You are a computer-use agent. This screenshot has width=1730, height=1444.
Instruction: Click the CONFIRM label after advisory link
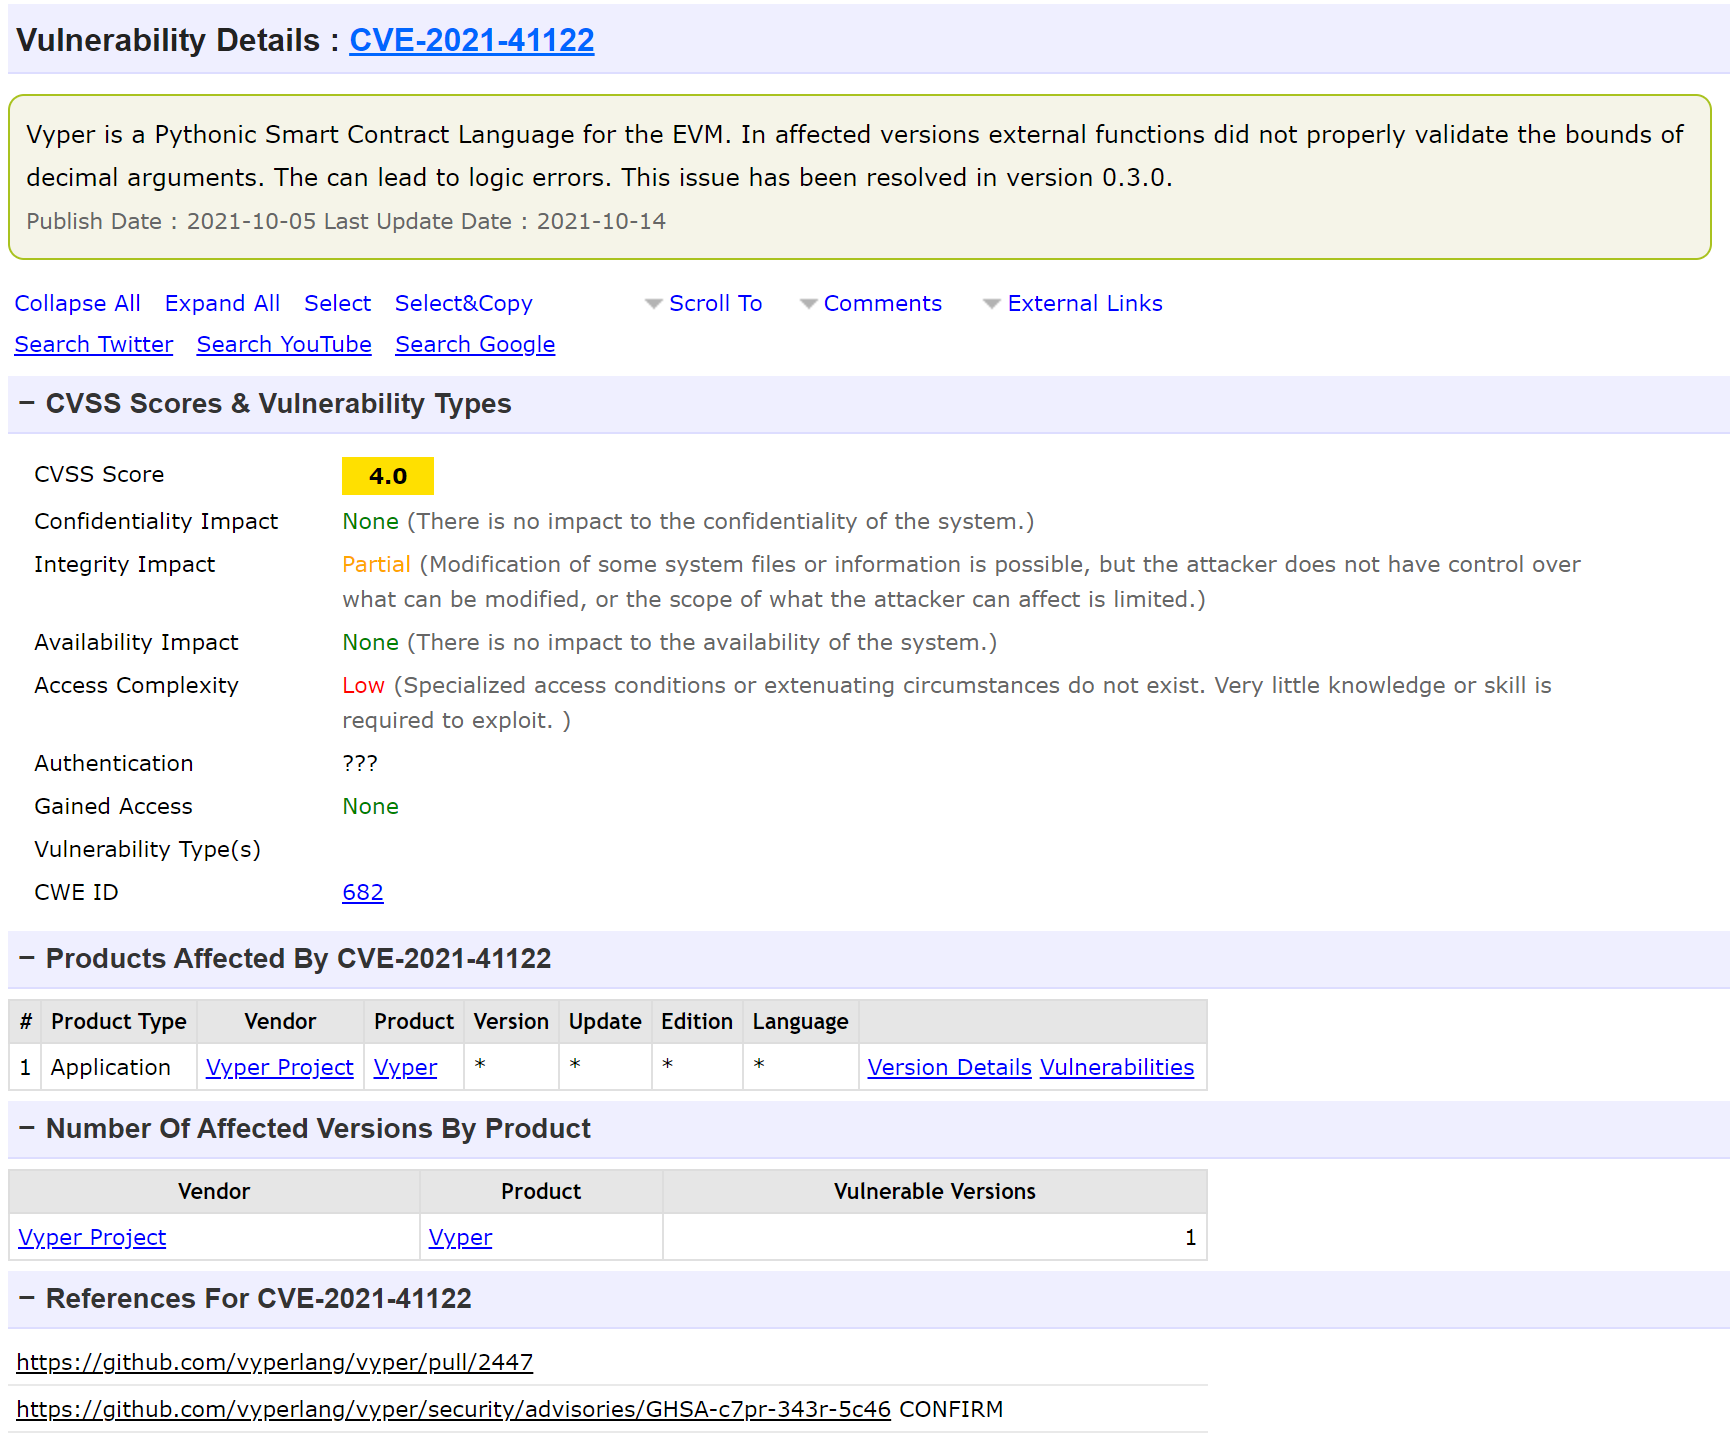951,1409
